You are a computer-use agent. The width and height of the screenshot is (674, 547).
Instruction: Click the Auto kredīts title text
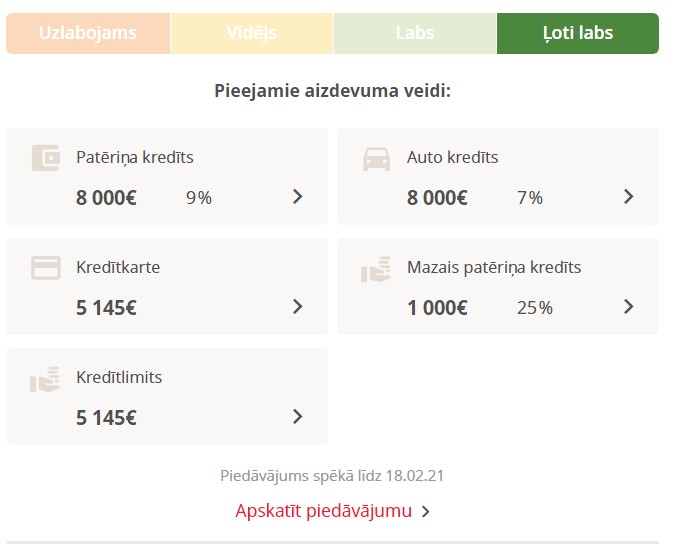pos(452,157)
